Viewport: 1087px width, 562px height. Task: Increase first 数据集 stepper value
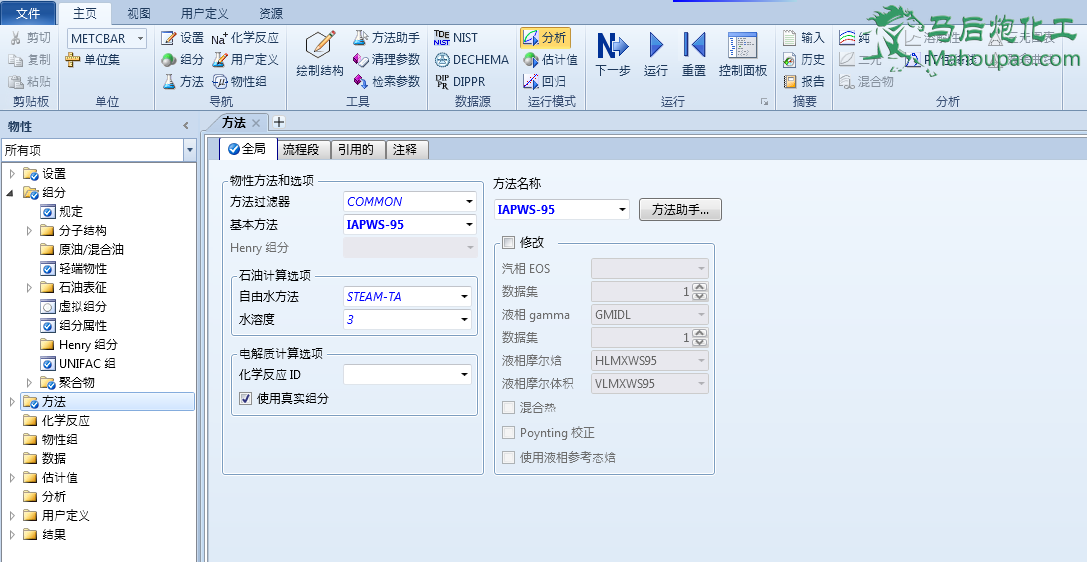point(699,287)
